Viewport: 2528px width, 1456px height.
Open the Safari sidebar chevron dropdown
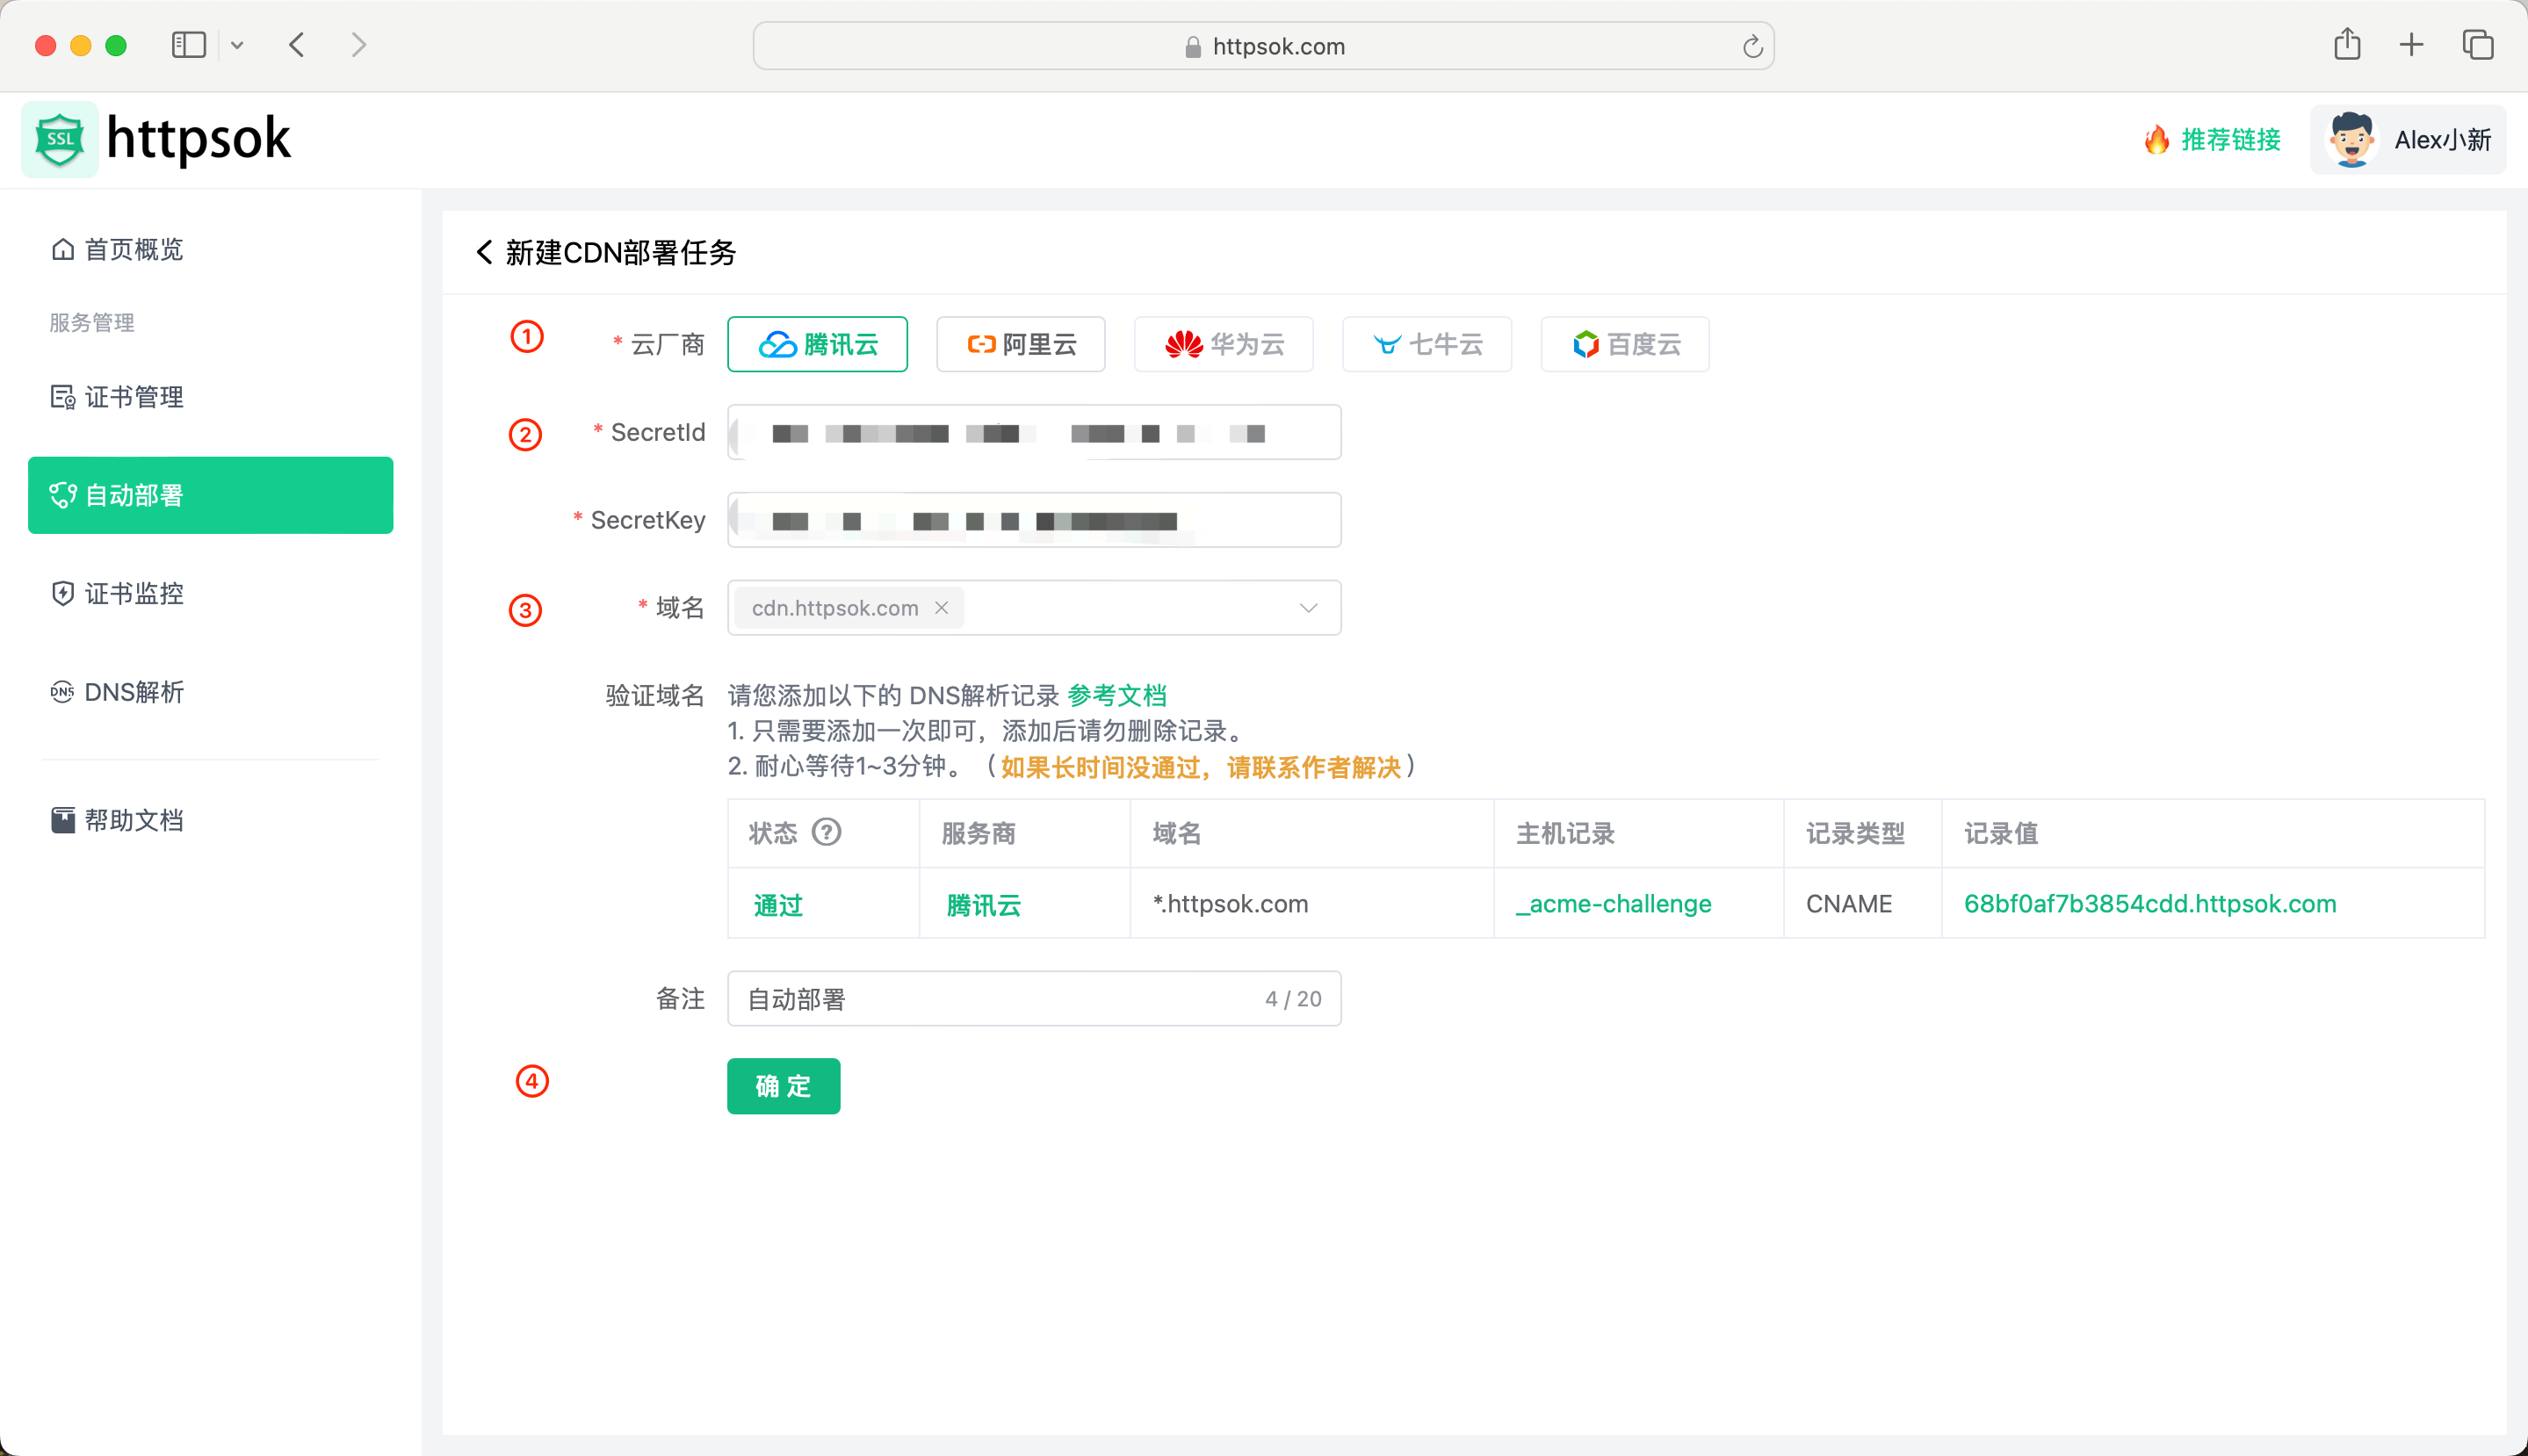[237, 45]
